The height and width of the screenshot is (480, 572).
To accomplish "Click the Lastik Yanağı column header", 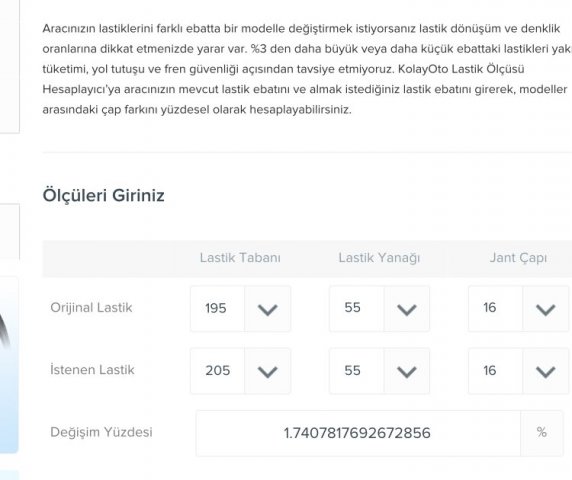I will pyautogui.click(x=379, y=258).
